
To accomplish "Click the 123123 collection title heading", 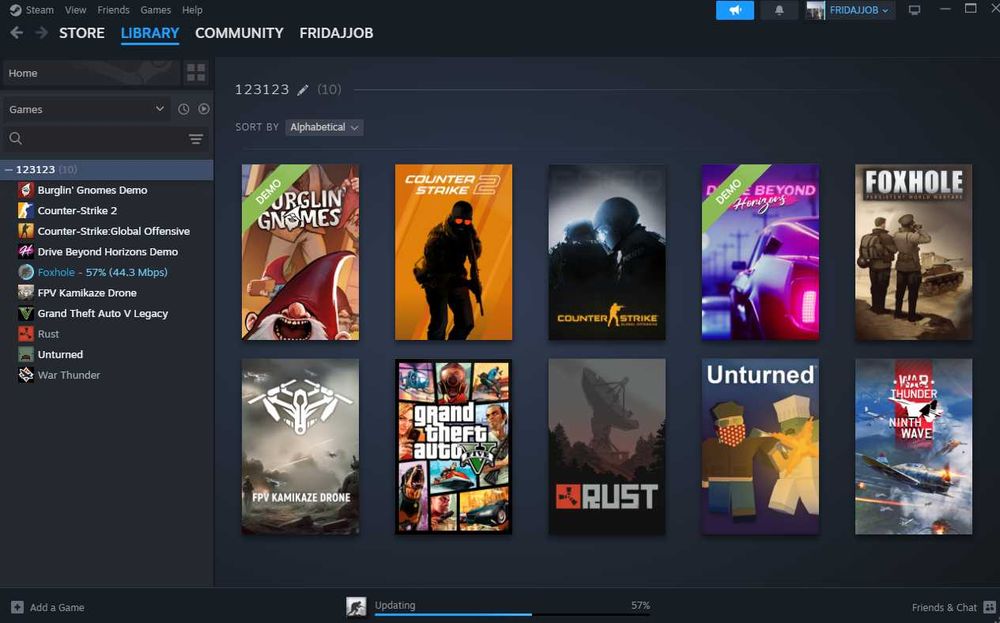I will 262,89.
